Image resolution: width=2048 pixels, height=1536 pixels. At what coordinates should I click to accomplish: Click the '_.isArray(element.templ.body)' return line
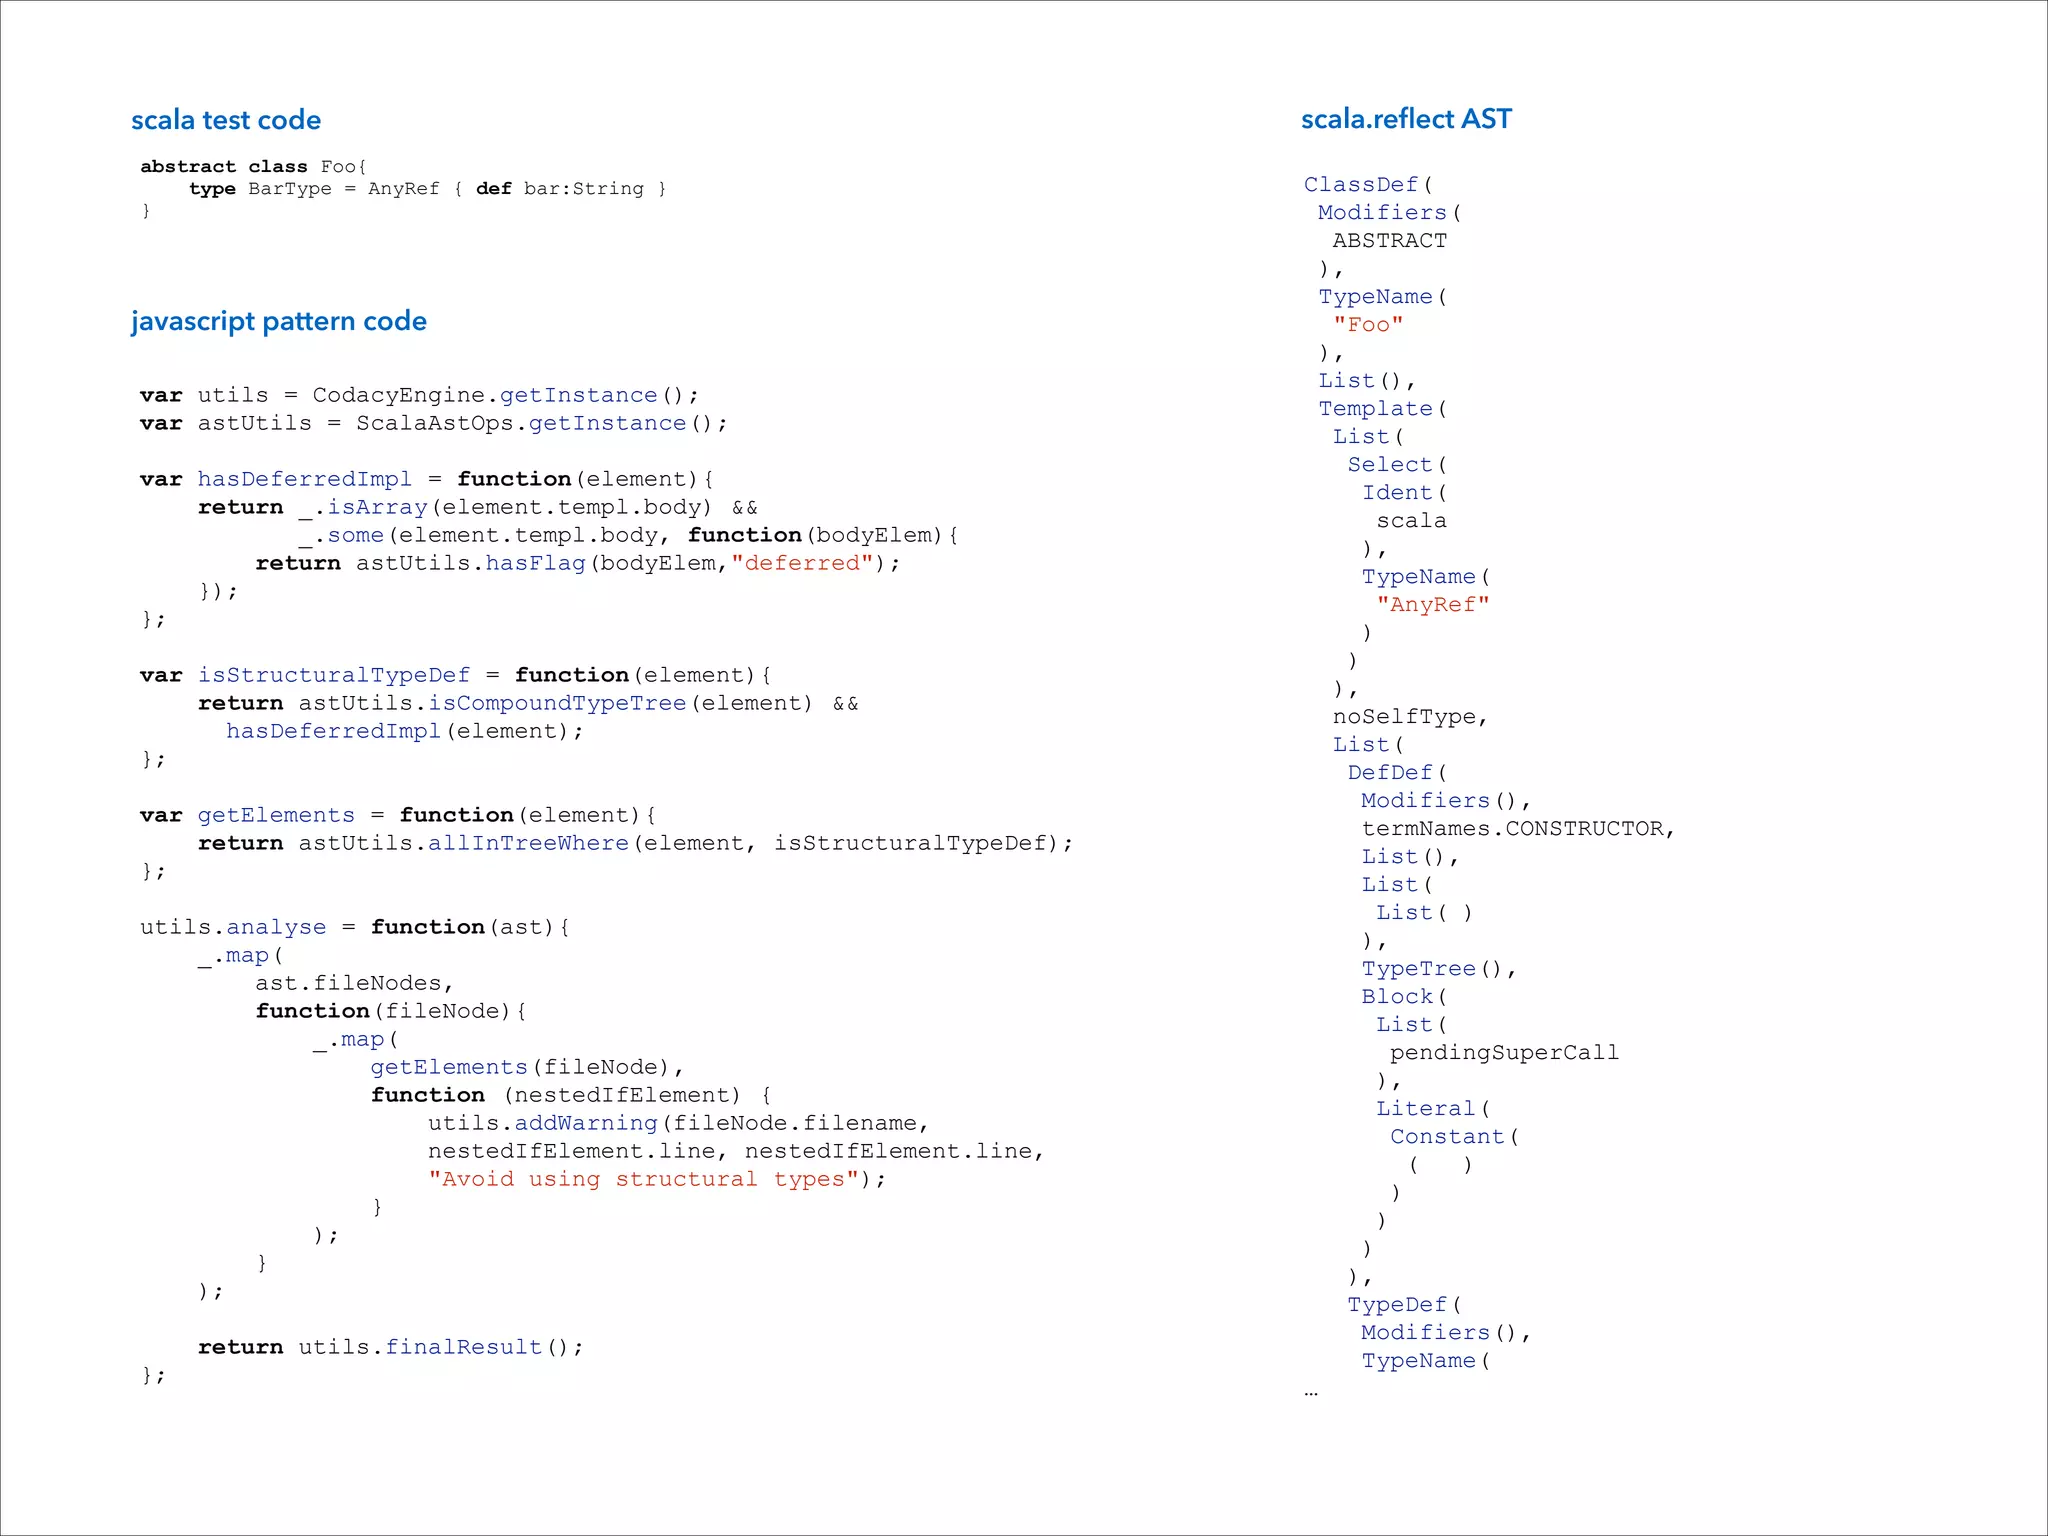478,507
